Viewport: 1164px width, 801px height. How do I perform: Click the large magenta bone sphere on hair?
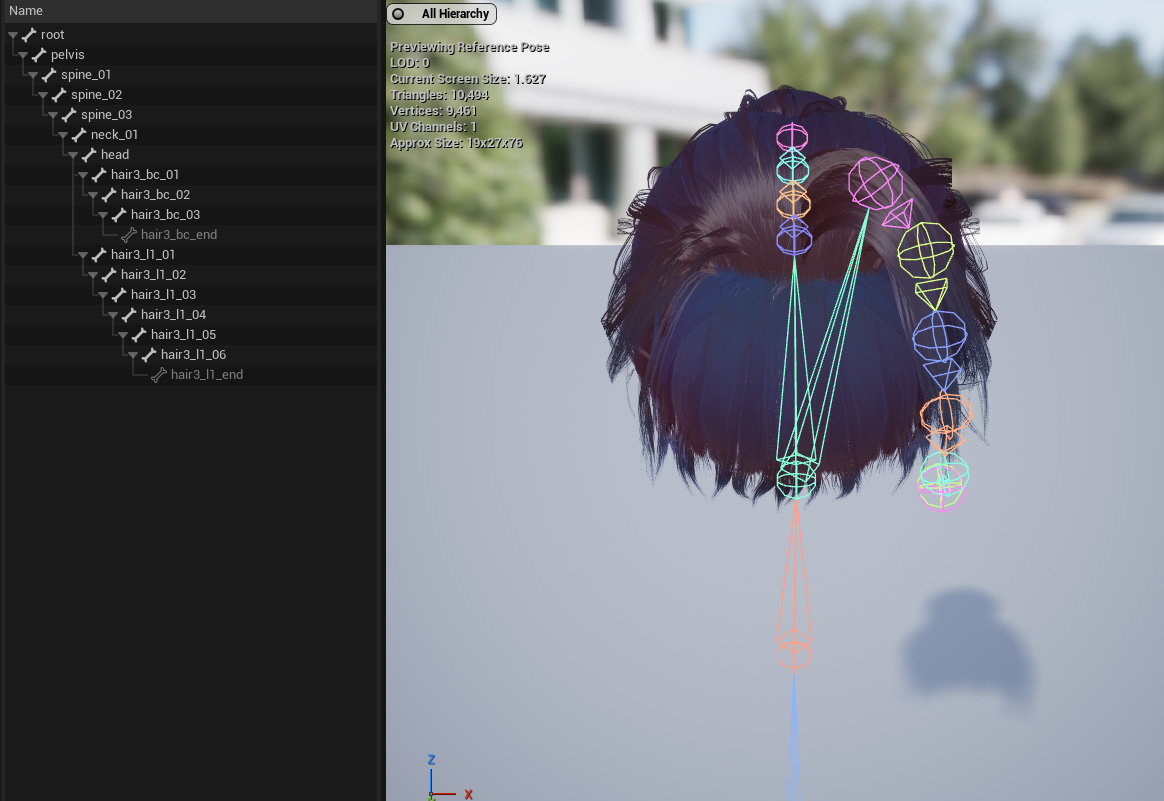tap(876, 183)
